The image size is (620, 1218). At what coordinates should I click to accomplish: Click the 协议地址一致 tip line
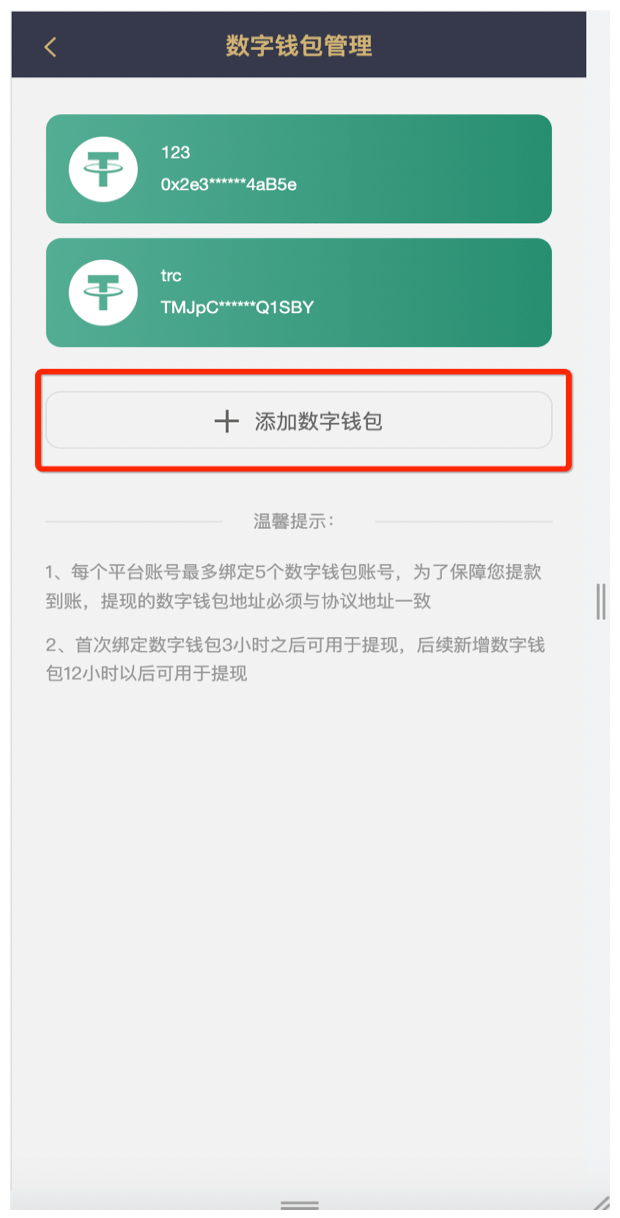(238, 601)
